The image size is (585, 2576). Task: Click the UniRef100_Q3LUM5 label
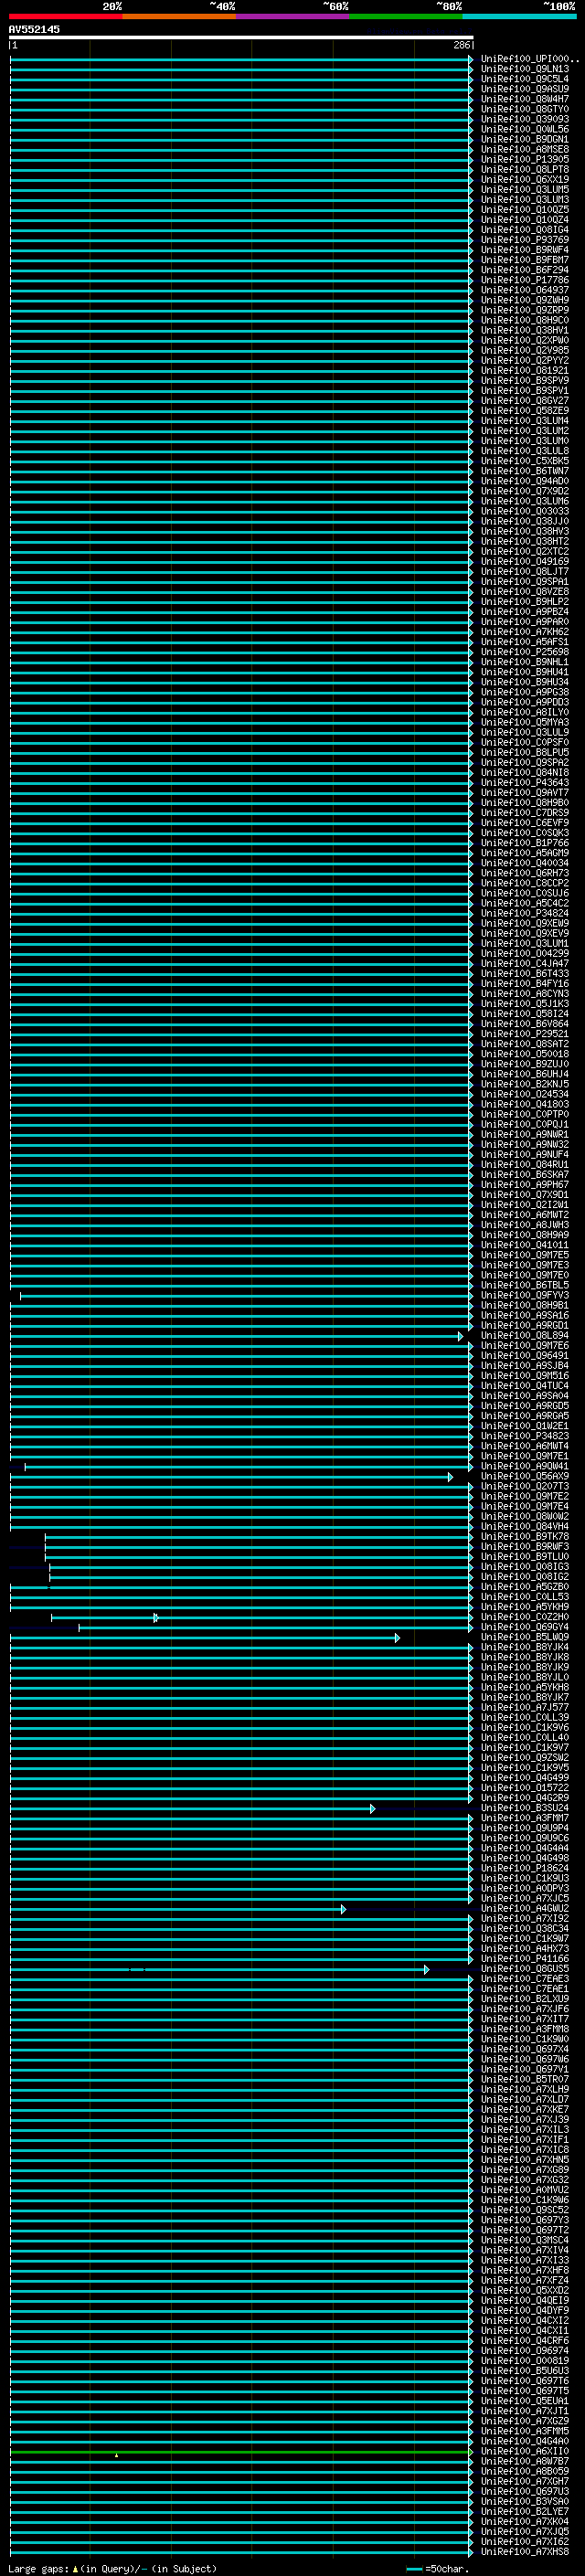click(x=524, y=189)
